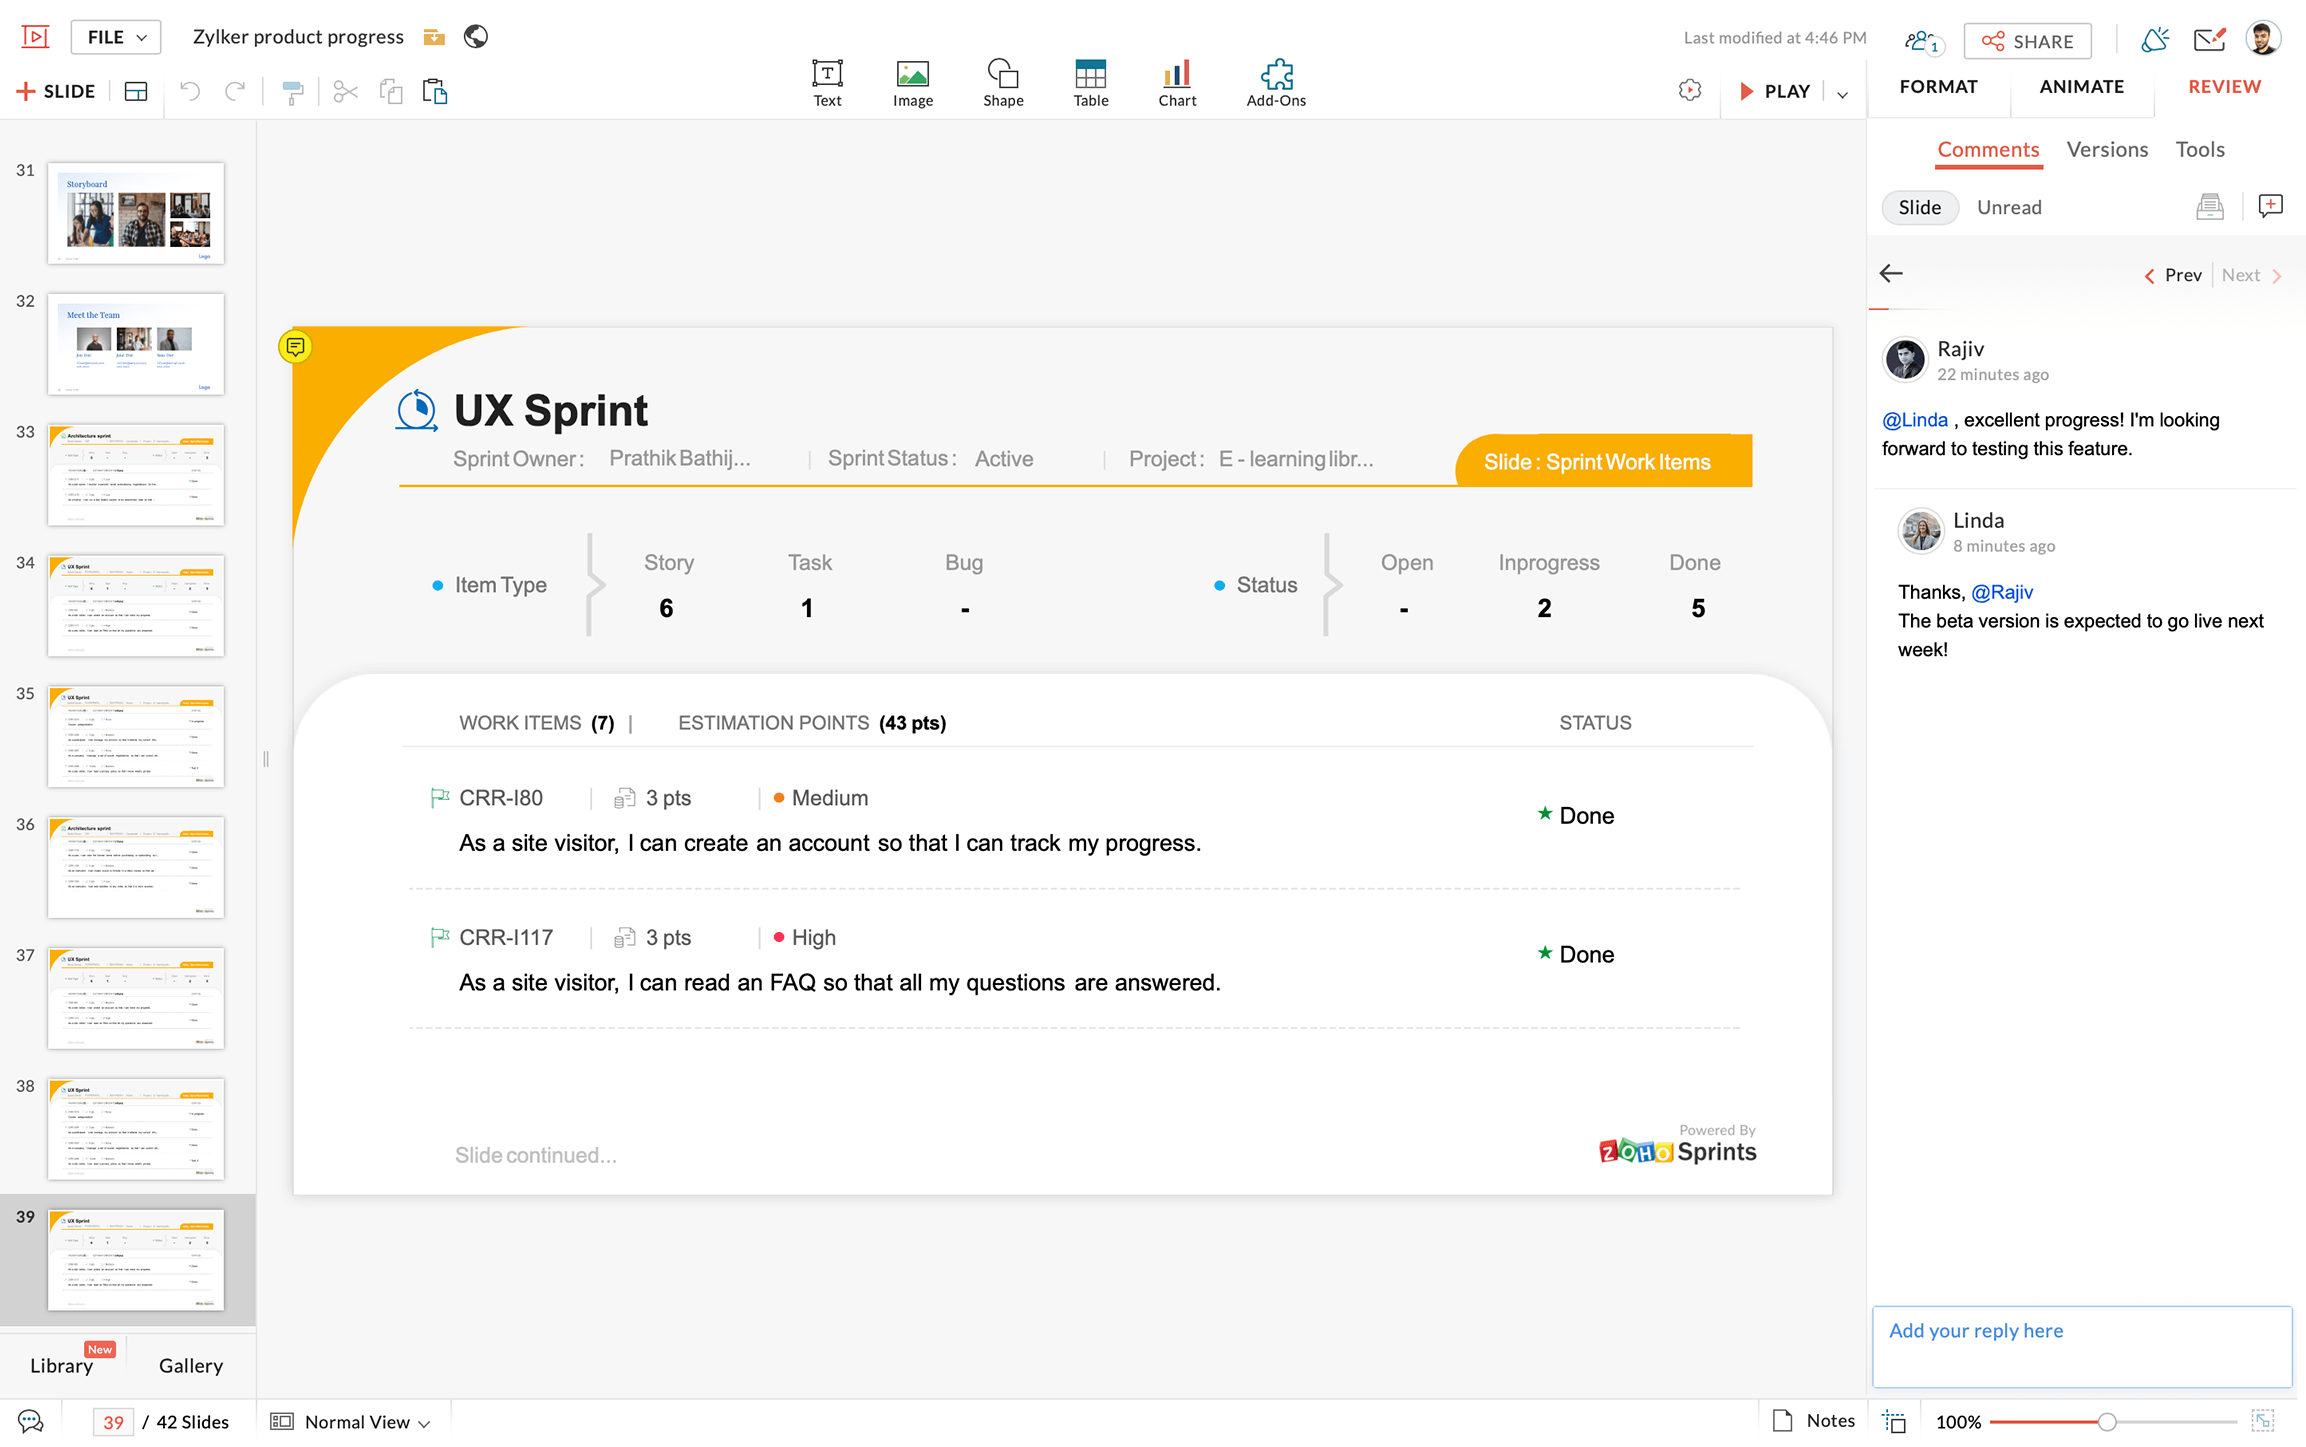Toggle the Notes panel

(1813, 1421)
